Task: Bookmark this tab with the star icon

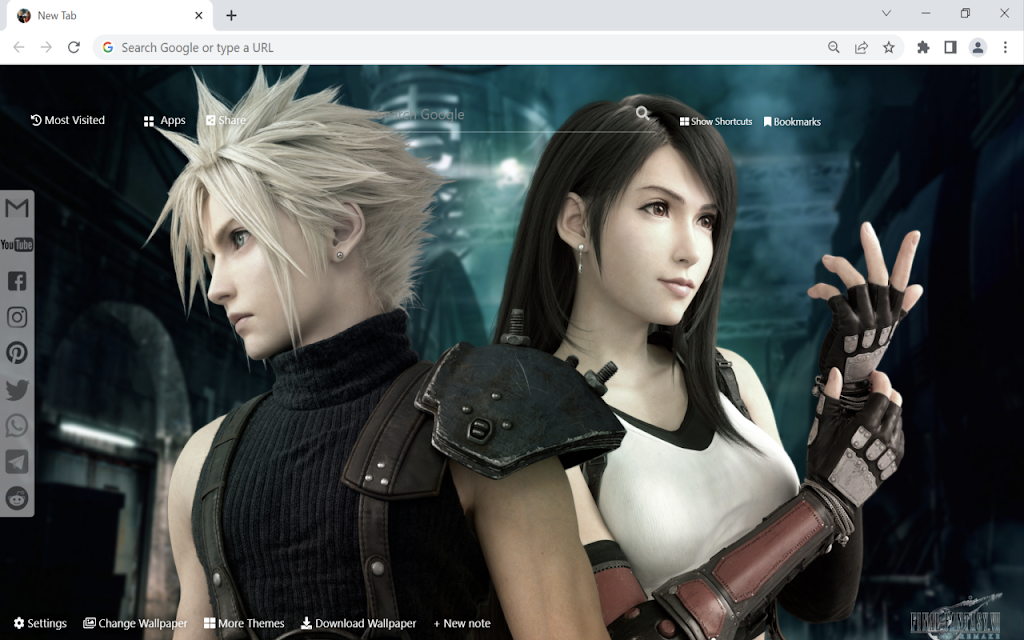Action: 889,47
